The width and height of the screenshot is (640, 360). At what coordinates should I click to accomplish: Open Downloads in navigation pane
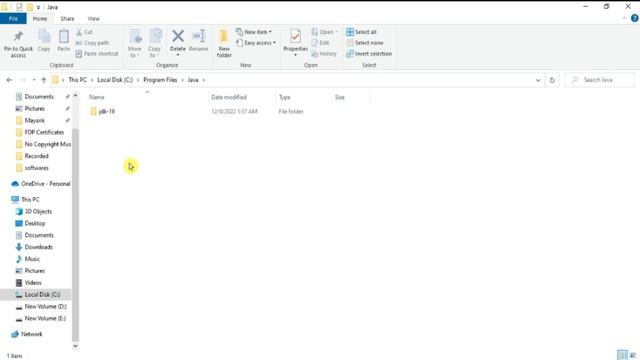coord(38,247)
